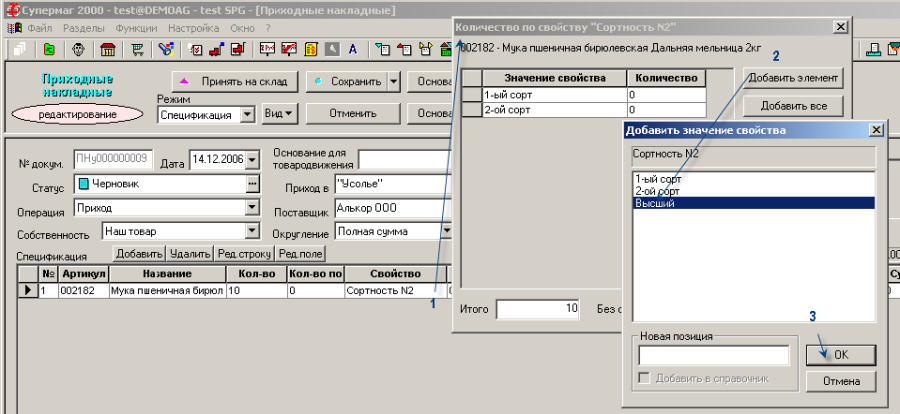Expand the Округление Полная сумма dropdown

(447, 231)
